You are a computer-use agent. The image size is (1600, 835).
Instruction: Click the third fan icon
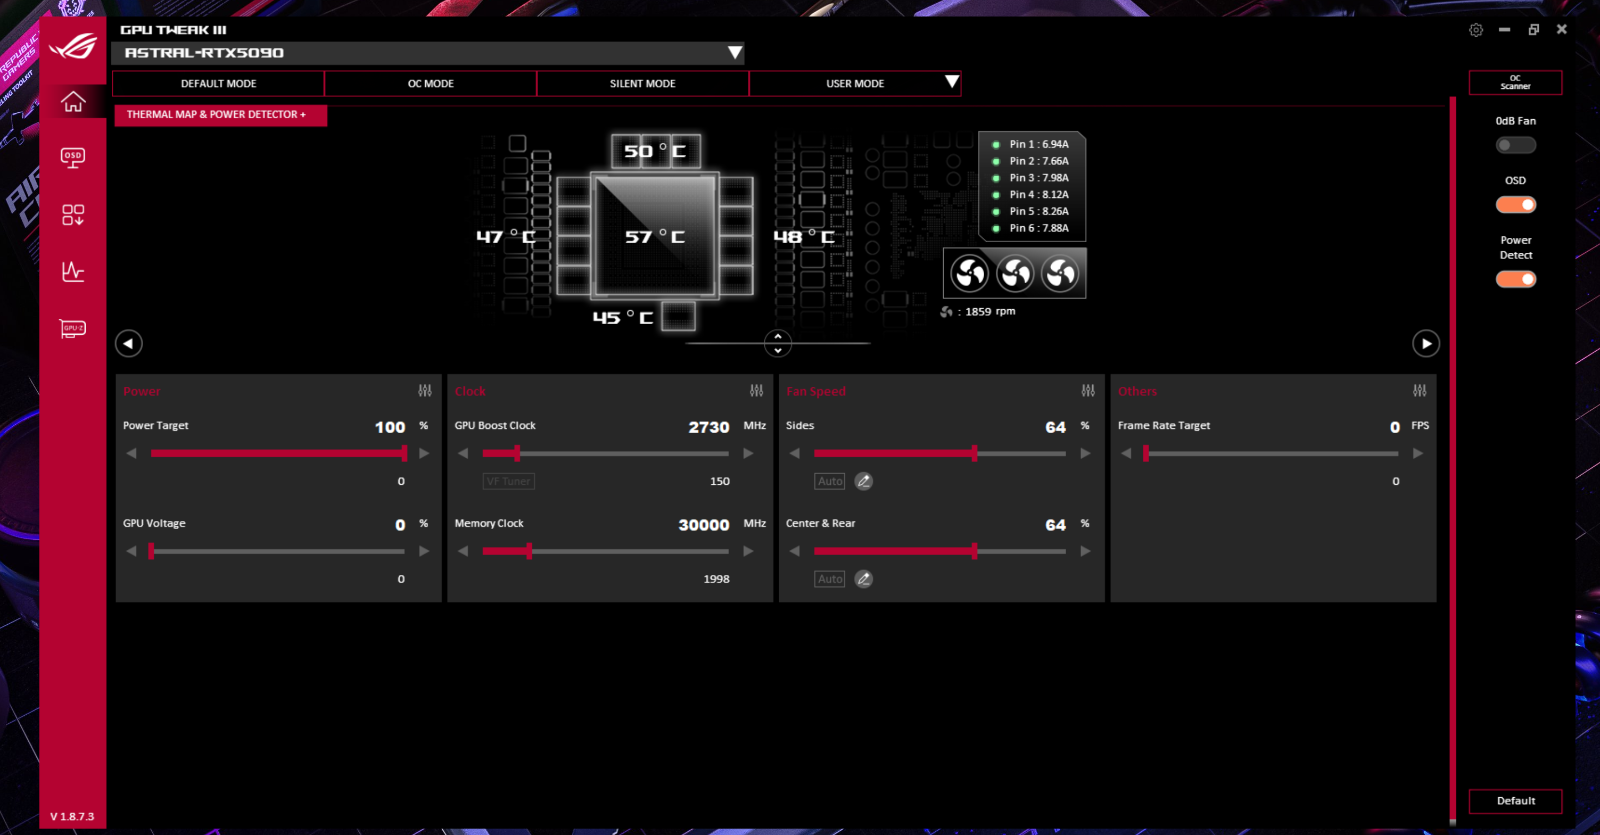1060,273
